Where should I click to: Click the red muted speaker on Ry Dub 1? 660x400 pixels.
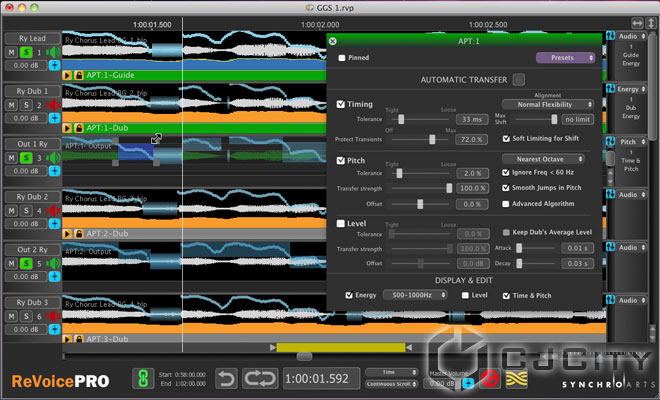[x=53, y=105]
